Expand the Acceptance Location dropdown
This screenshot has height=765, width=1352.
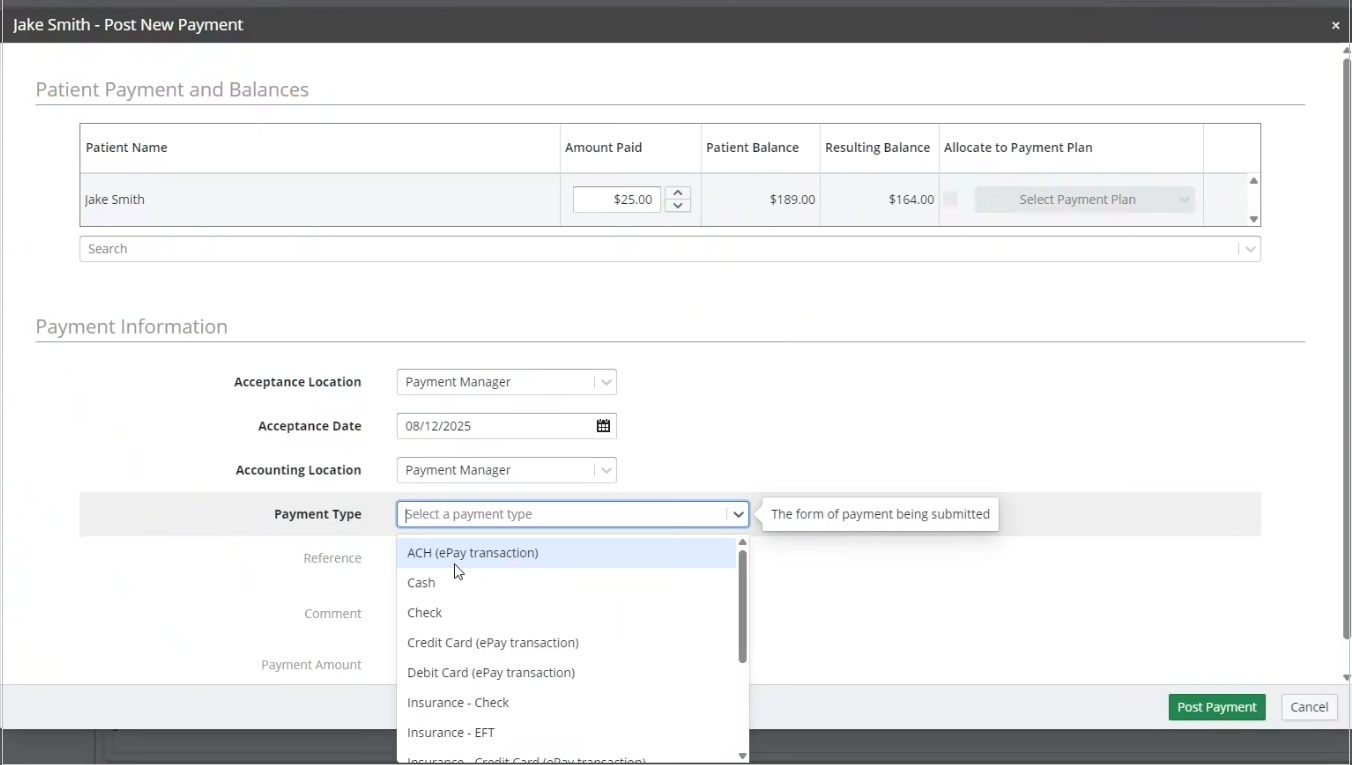click(605, 382)
